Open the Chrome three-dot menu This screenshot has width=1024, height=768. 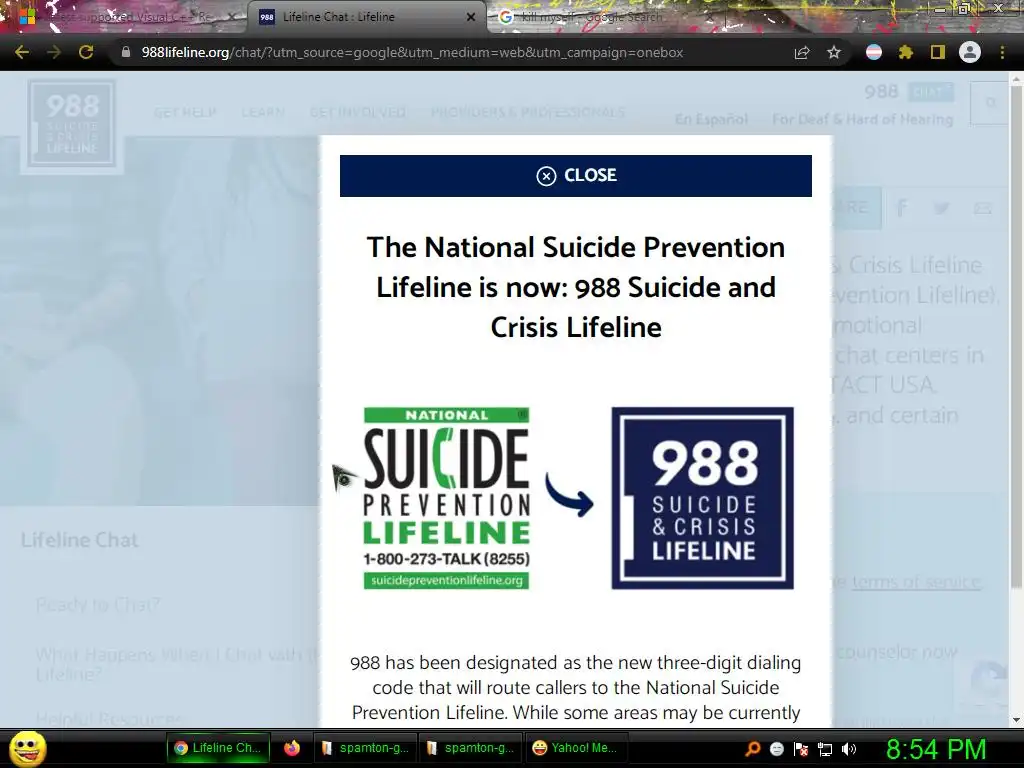pyautogui.click(x=1002, y=52)
